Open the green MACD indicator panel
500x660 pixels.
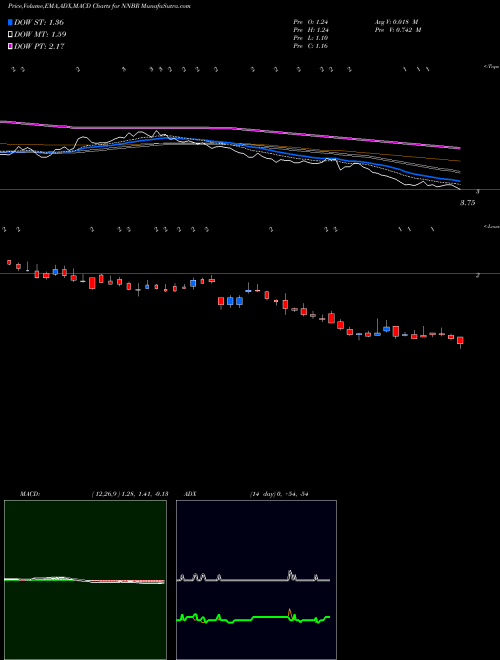85,580
